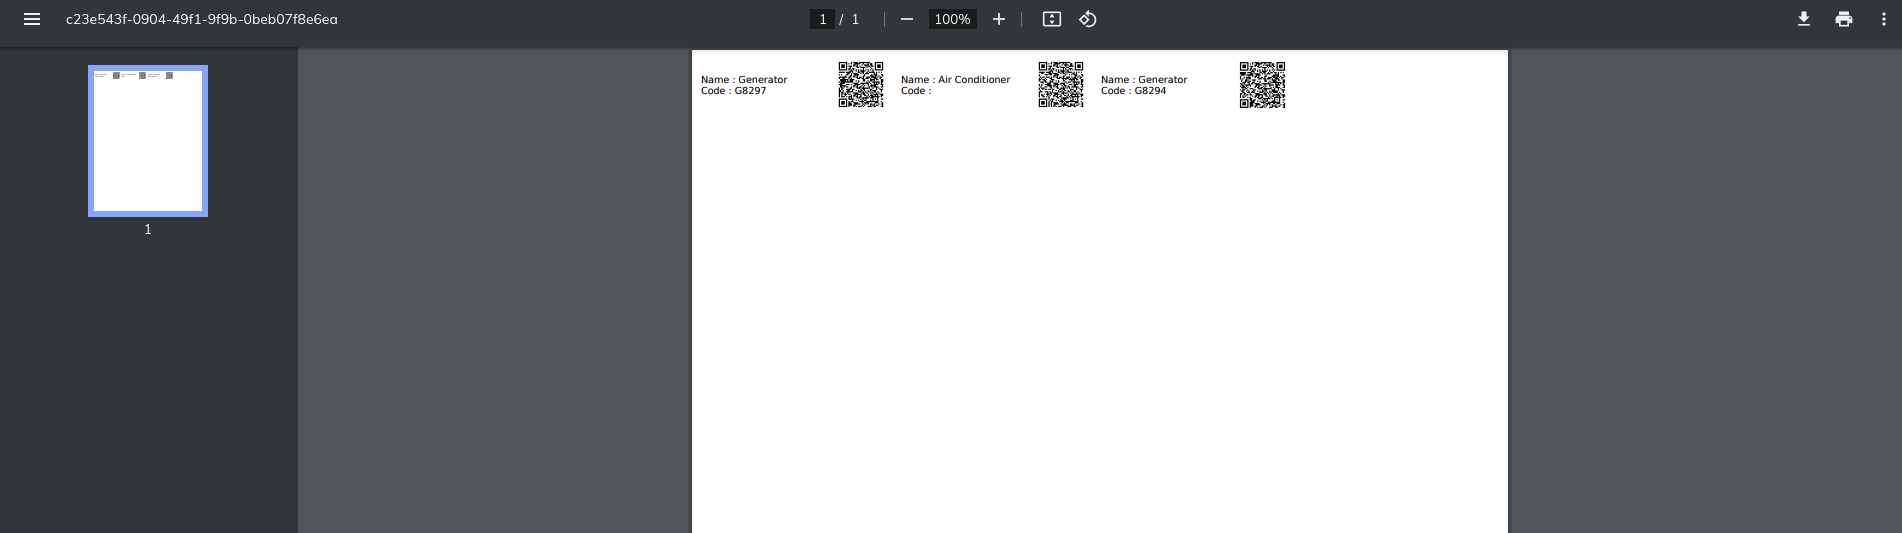Screen dimensions: 1902x533
Task: Click the fit to page icon
Action: click(1052, 19)
